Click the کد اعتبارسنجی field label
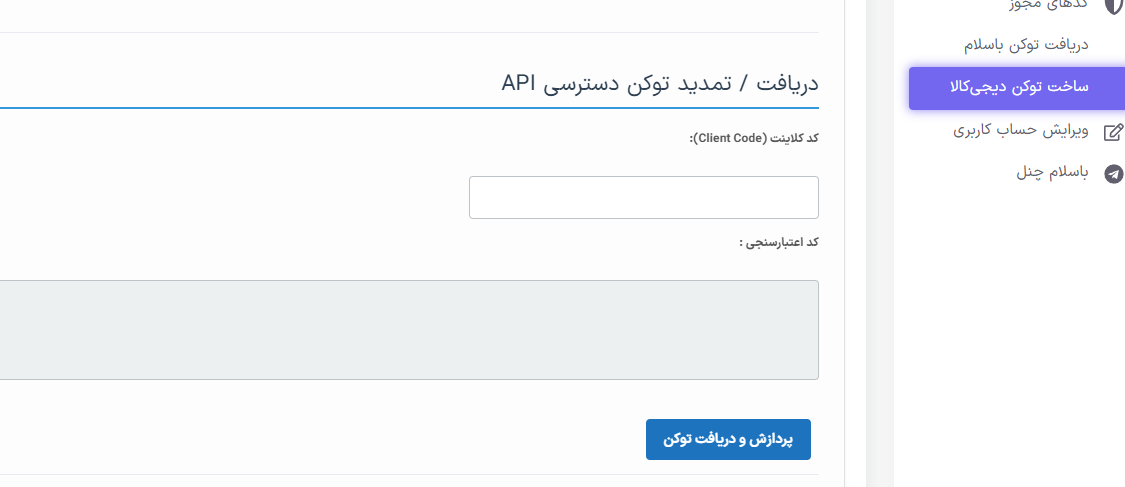 (x=778, y=242)
